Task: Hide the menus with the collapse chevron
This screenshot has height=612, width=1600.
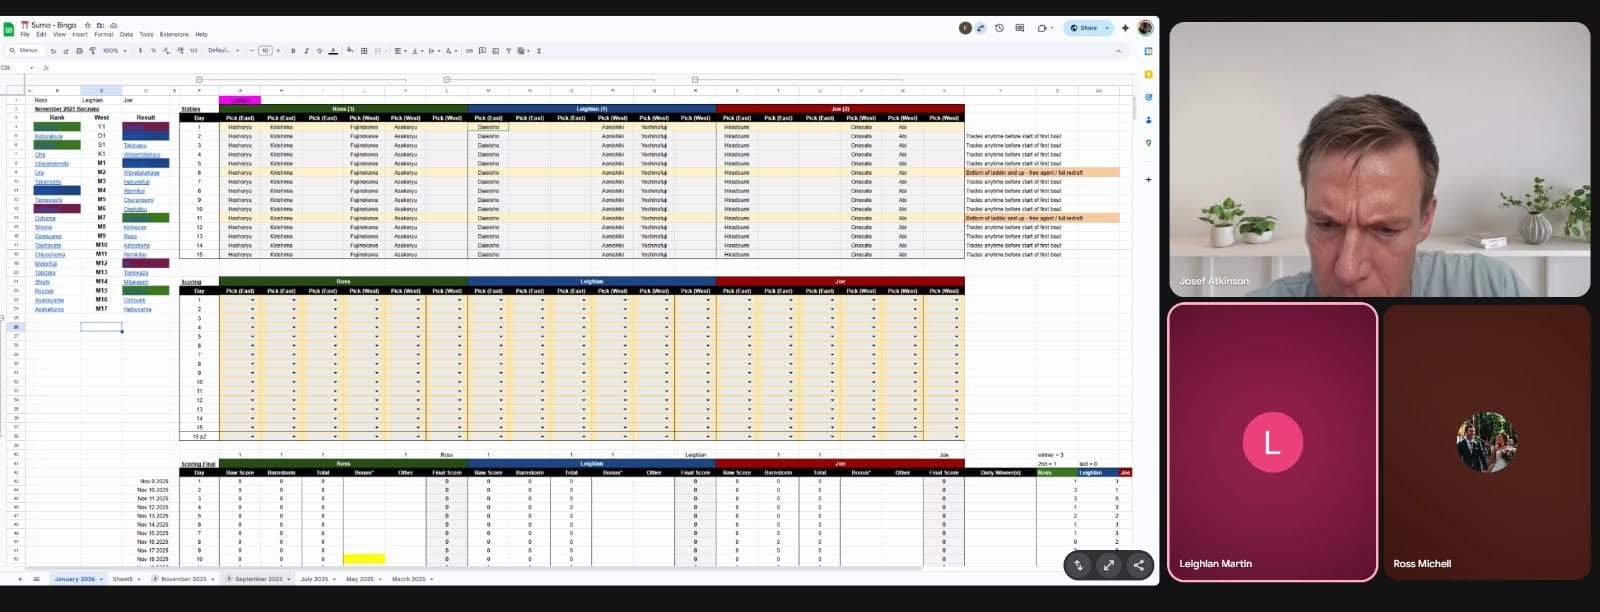Action: pyautogui.click(x=1118, y=51)
